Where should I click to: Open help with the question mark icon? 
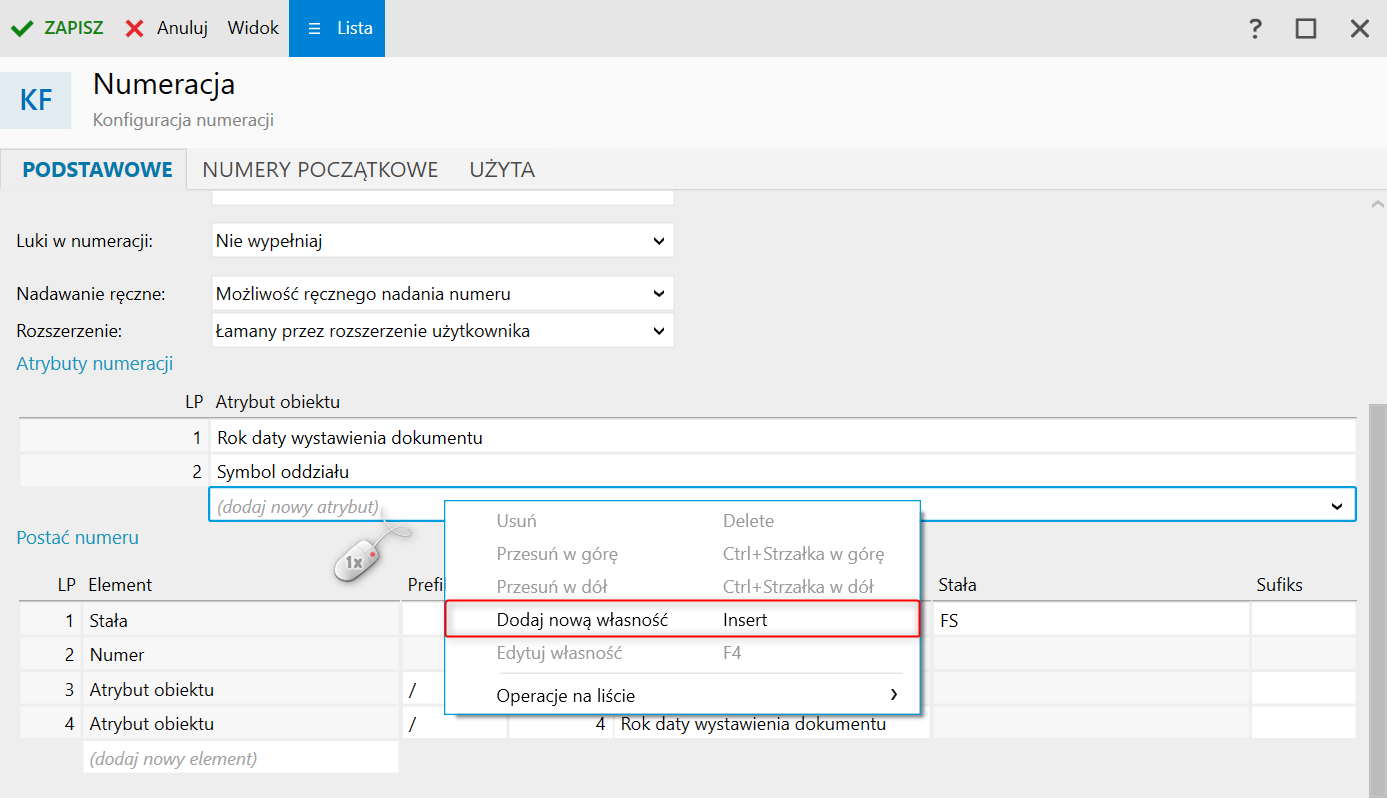coord(1256,28)
